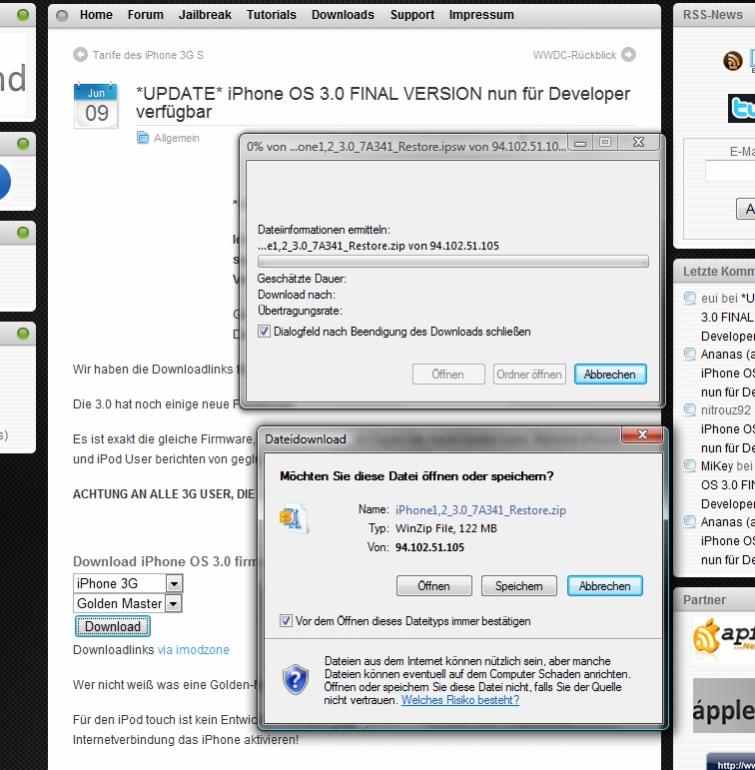This screenshot has width=755, height=770.
Task: Open the Jailbreak menu item
Action: [x=205, y=15]
